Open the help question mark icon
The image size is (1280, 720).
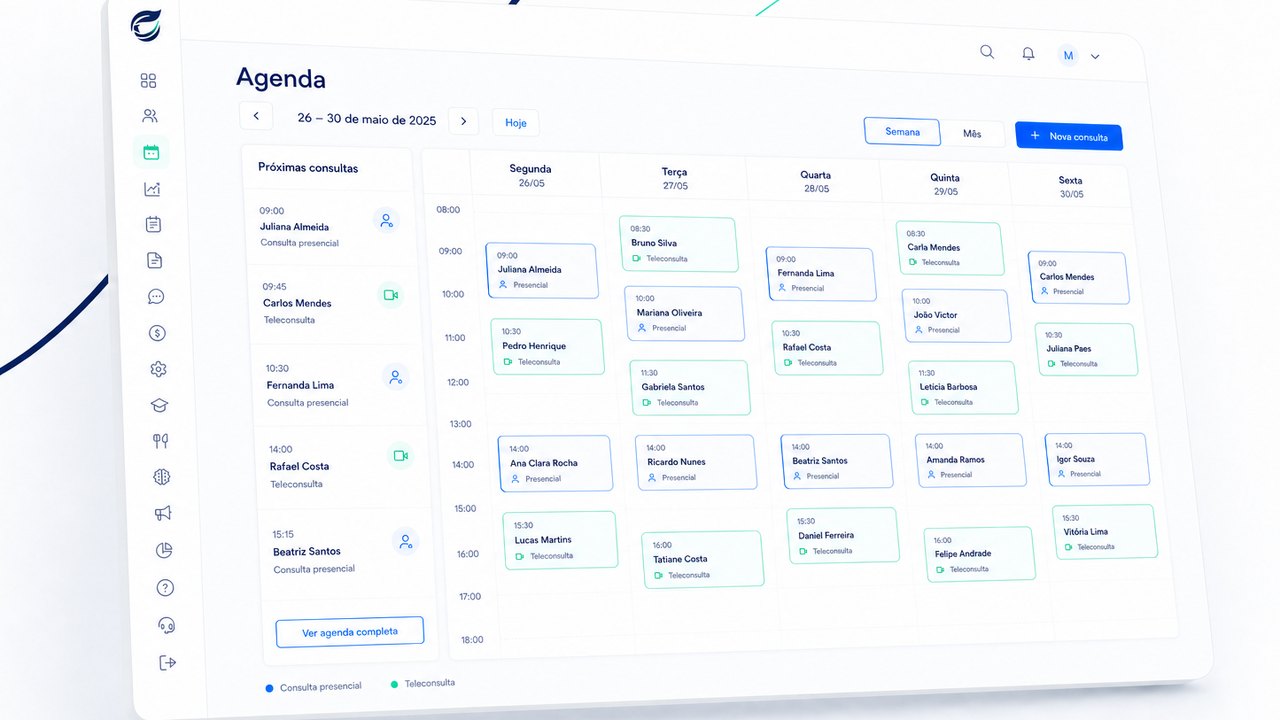pyautogui.click(x=165, y=588)
